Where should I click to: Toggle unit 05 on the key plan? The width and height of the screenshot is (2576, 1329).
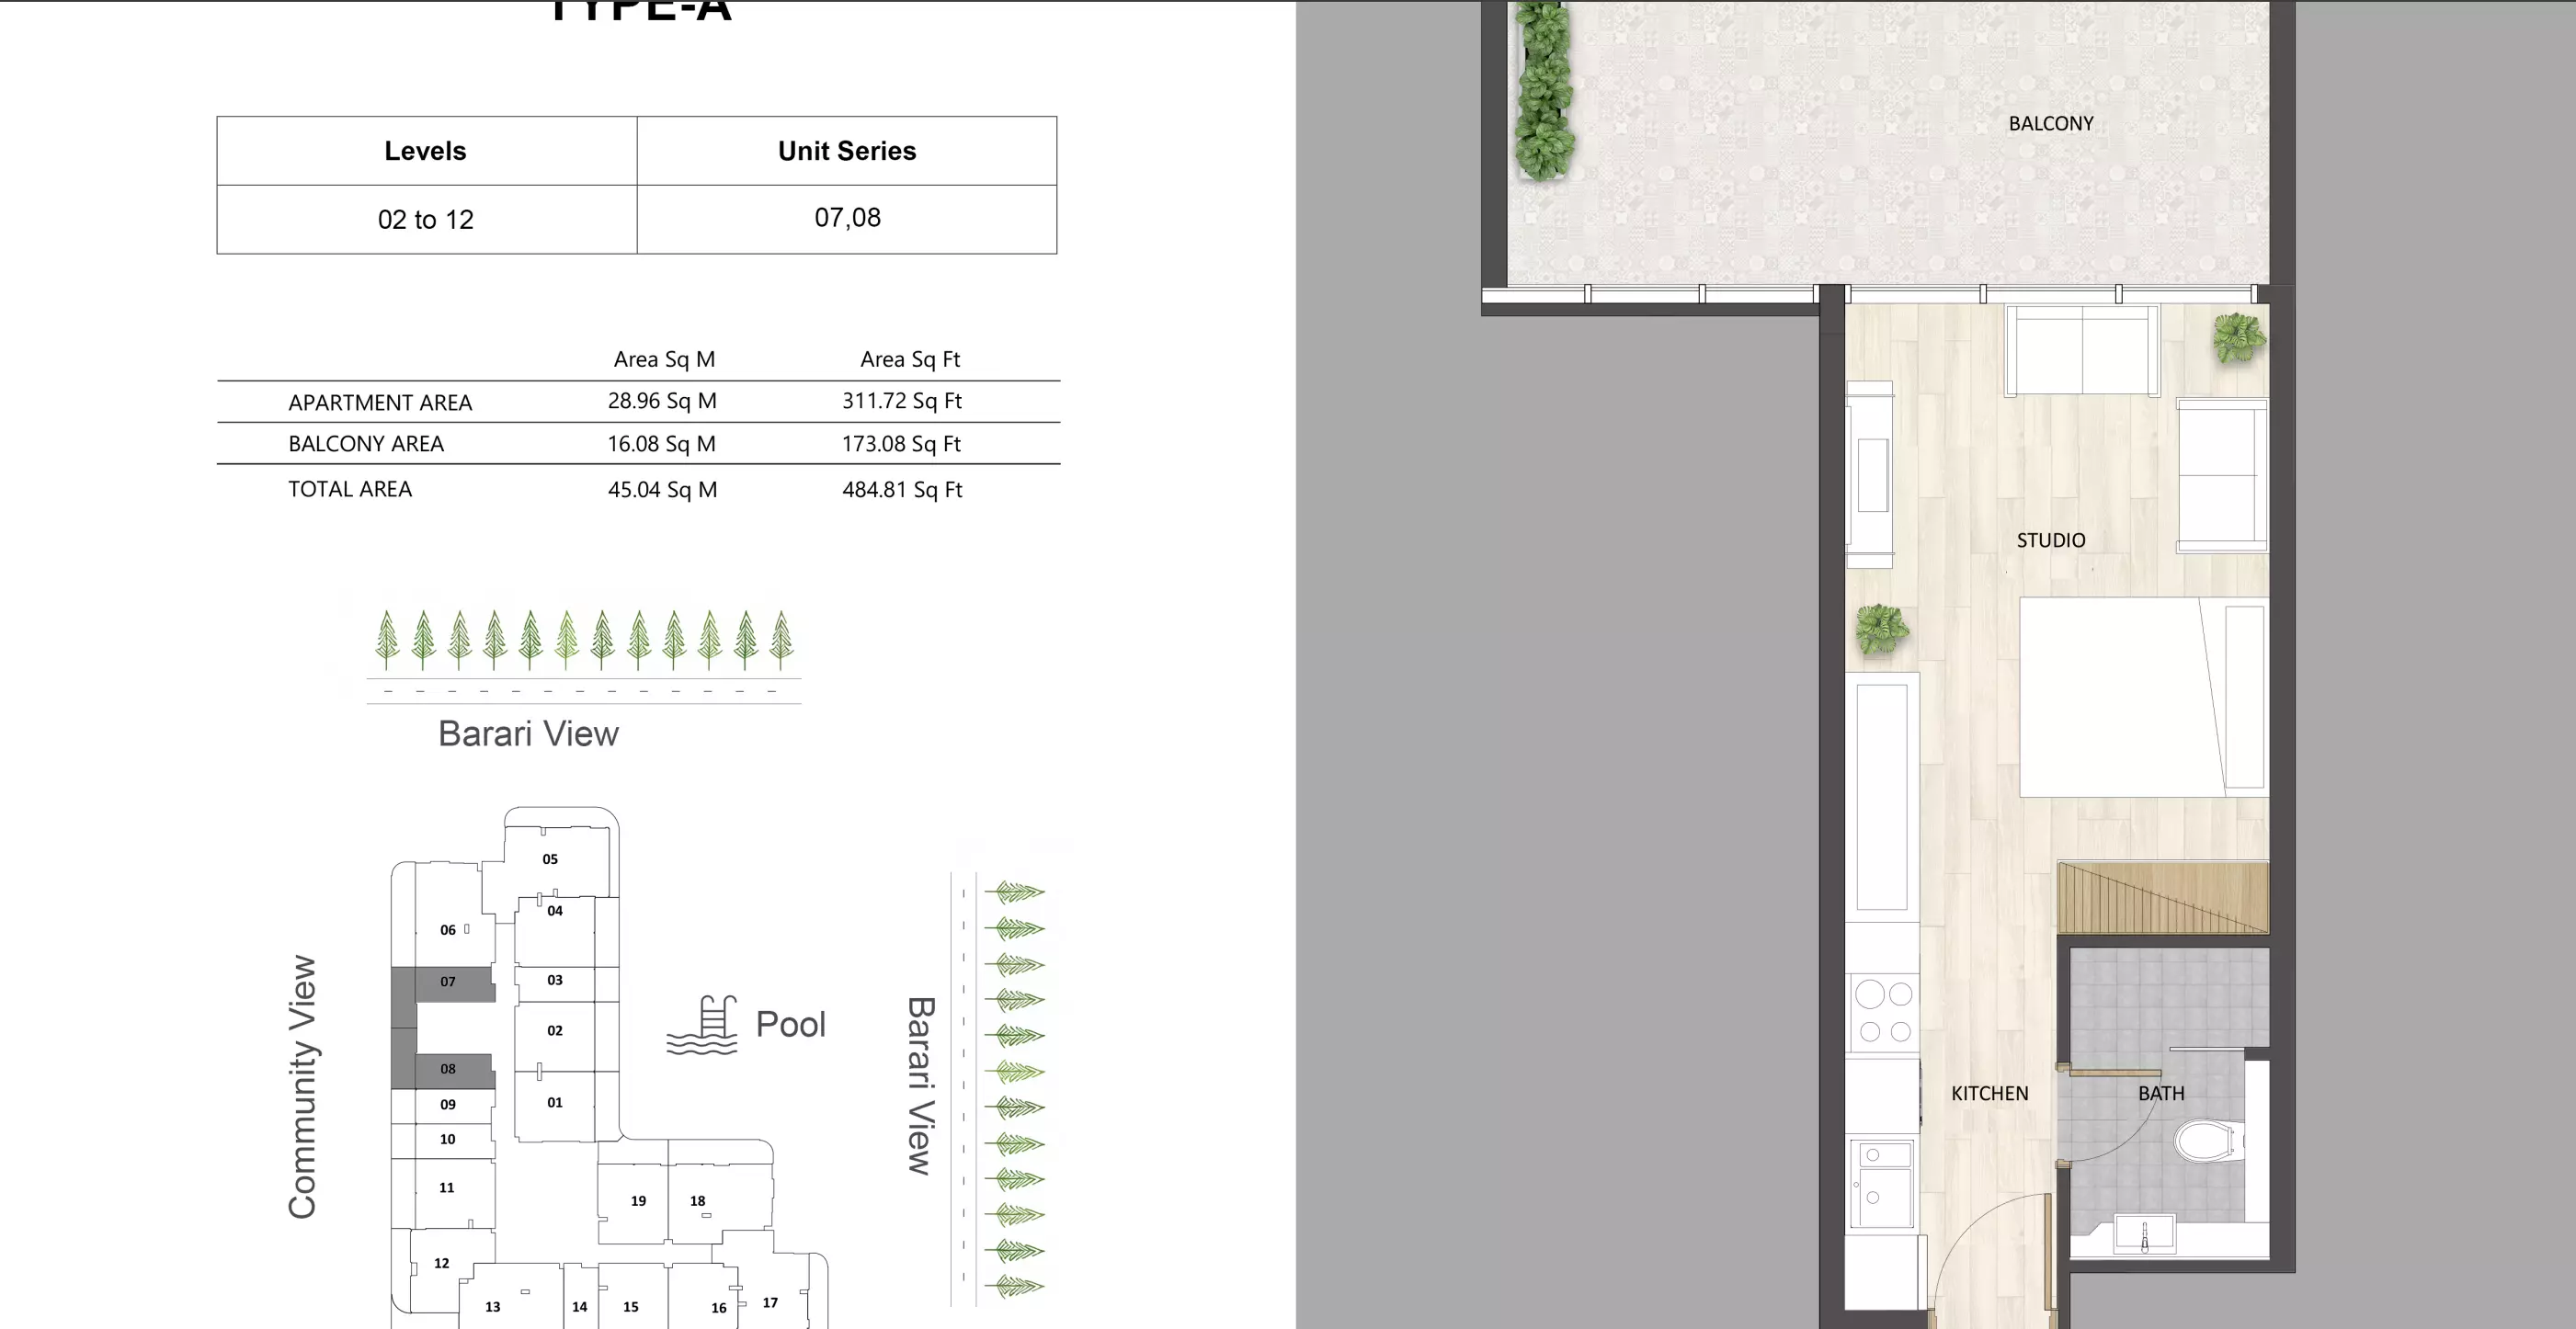point(548,858)
